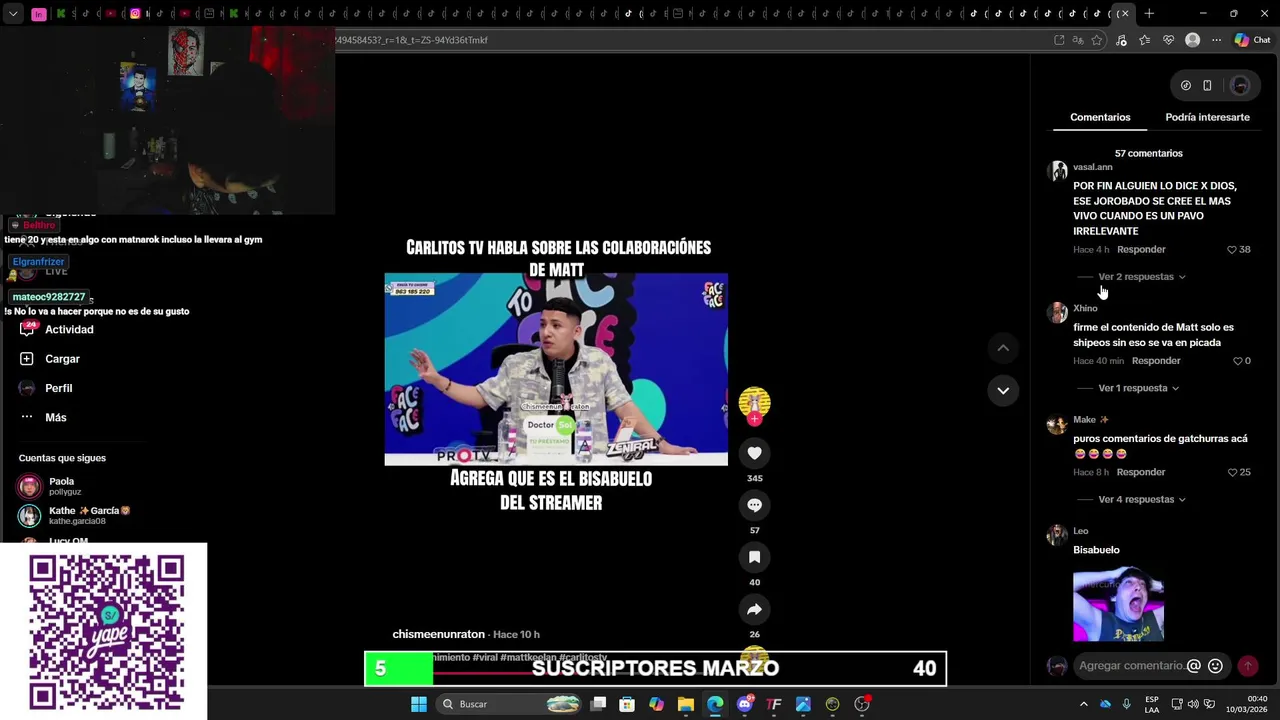Reply to vasal.ann's comment

1141,250
